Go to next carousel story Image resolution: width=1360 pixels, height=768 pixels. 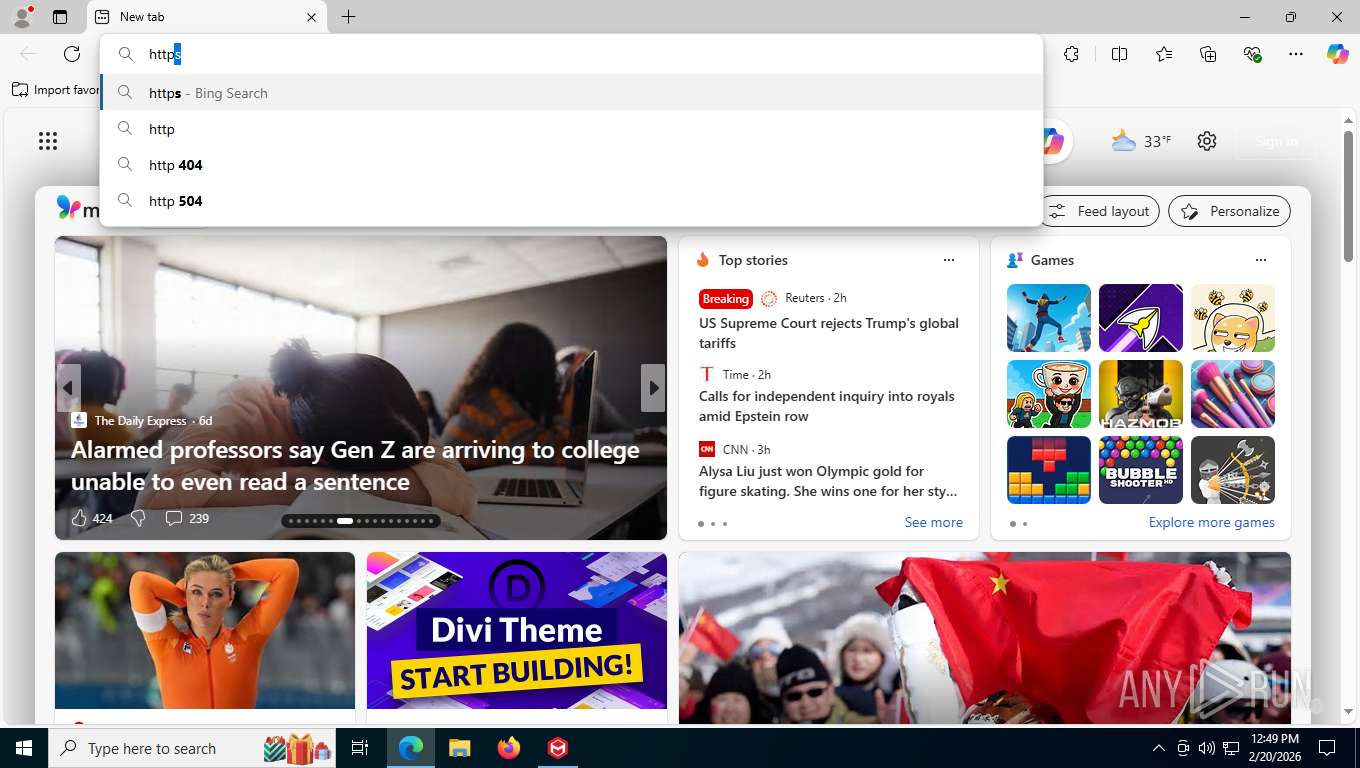pos(653,388)
